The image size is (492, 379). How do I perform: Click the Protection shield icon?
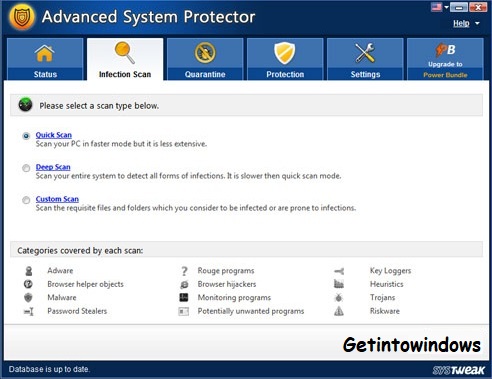tap(285, 53)
